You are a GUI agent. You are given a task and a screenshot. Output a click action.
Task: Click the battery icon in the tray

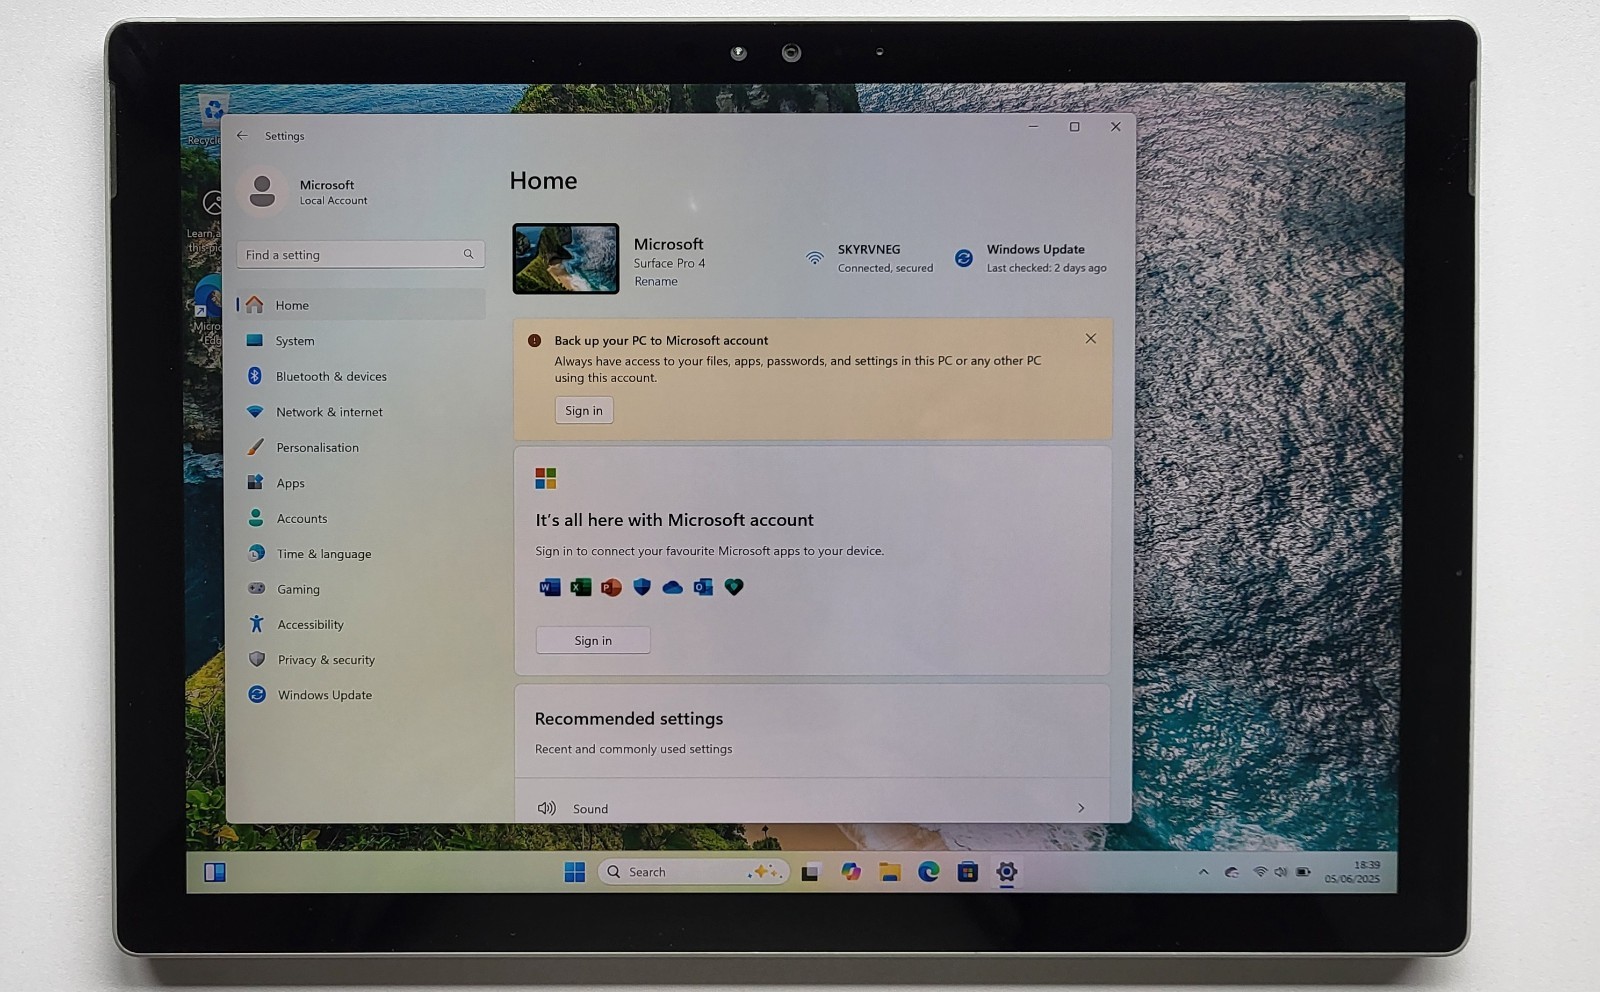point(1303,872)
